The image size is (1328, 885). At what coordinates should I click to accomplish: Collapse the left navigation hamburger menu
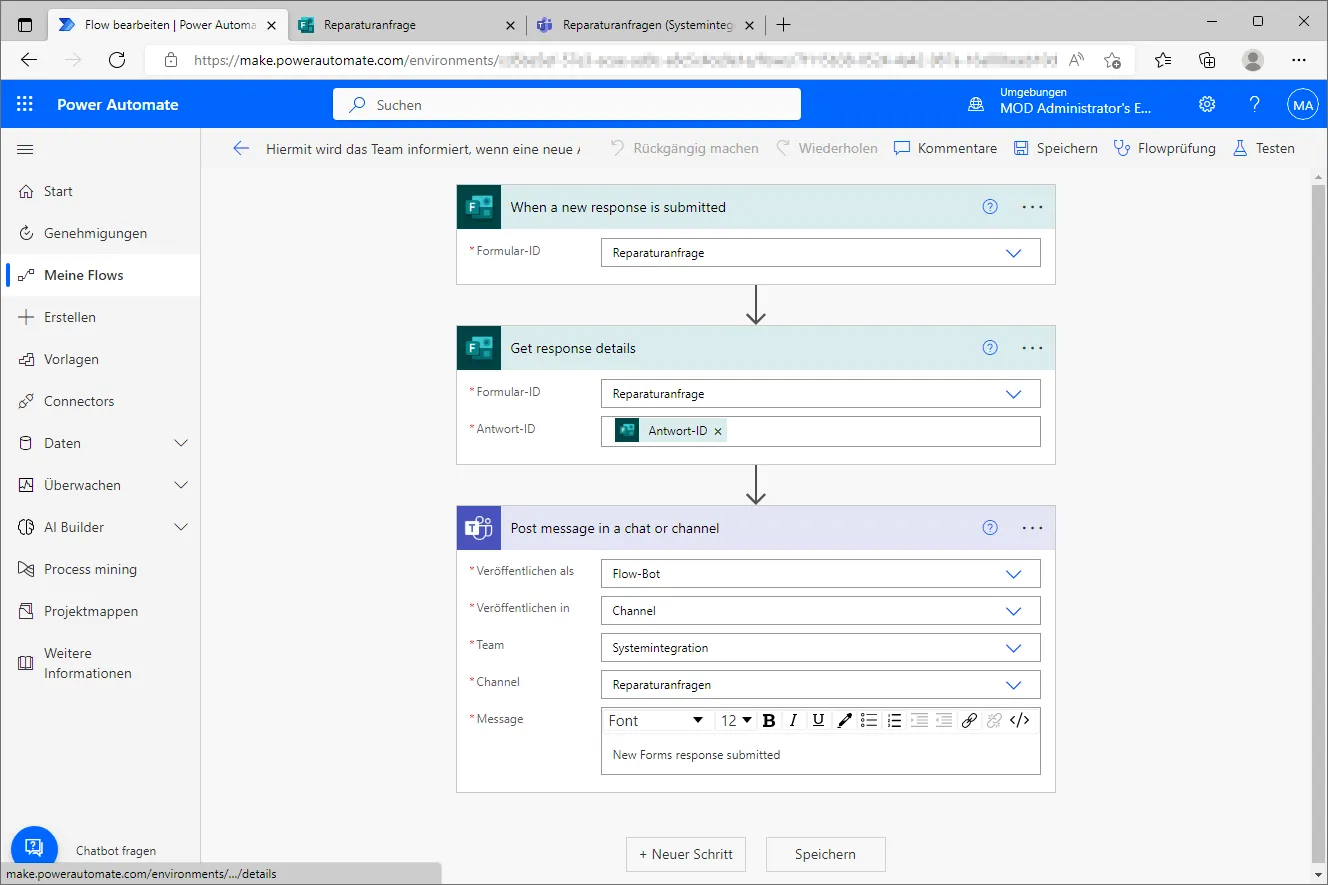(26, 149)
